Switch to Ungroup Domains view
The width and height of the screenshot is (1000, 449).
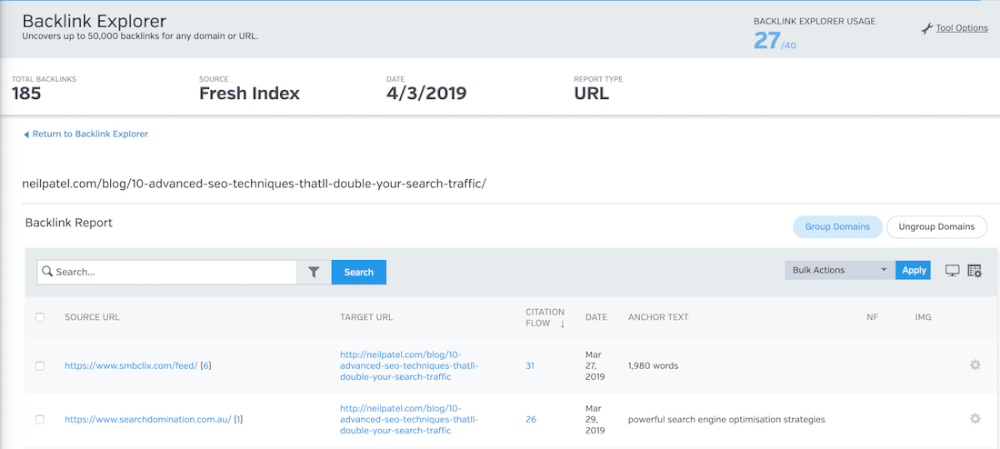[x=936, y=227]
